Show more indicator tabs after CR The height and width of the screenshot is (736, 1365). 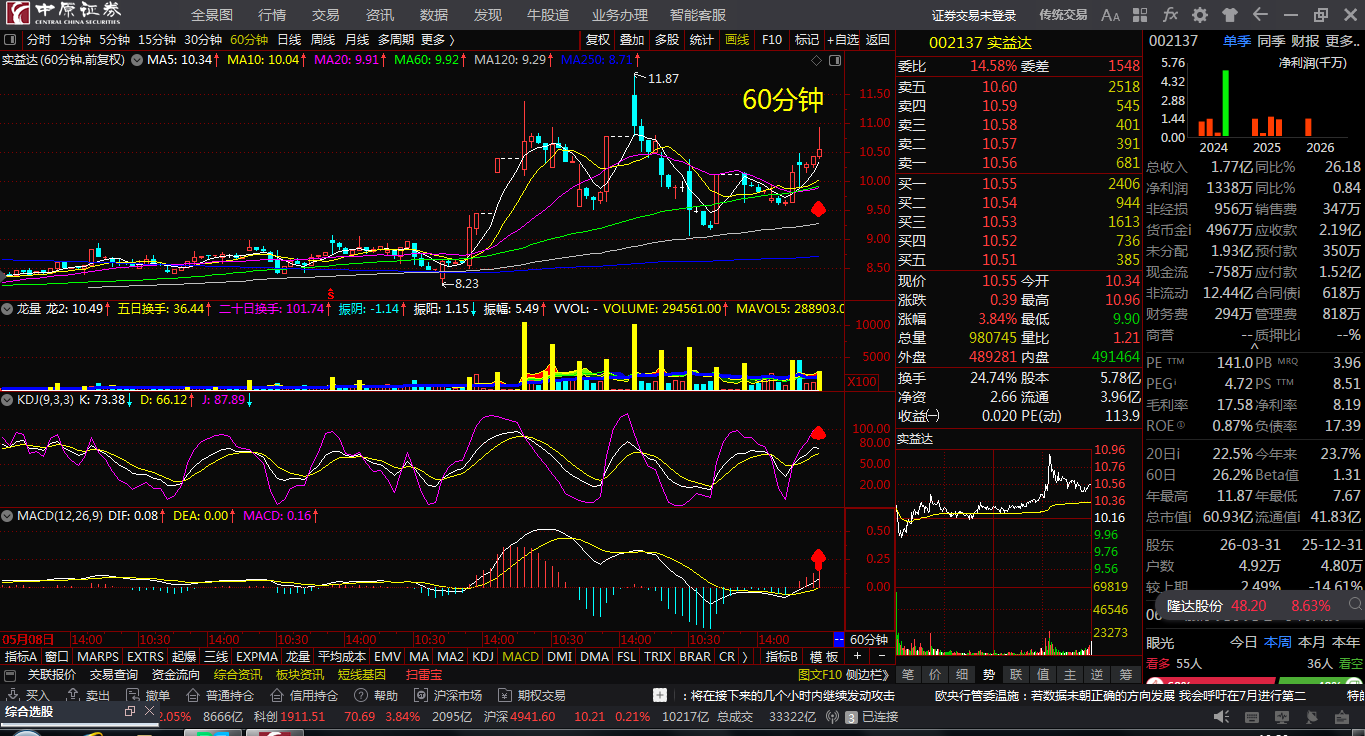pos(747,657)
